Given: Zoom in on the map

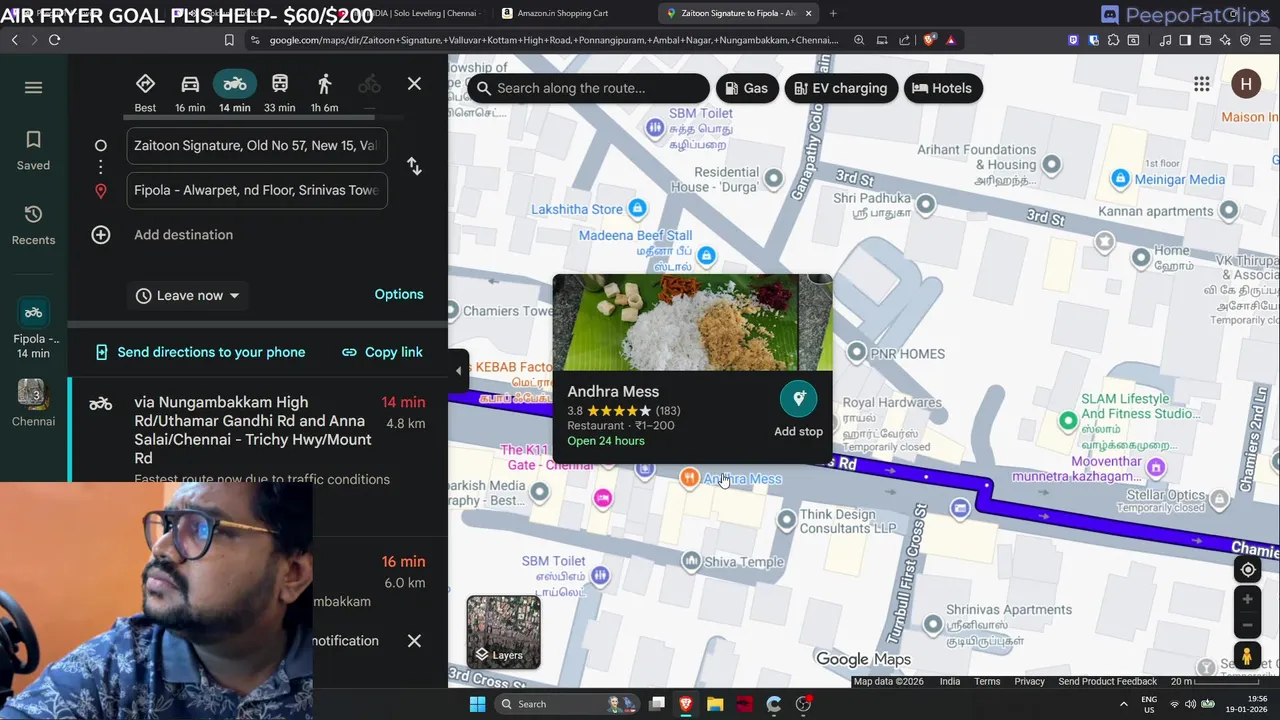Looking at the screenshot, I should [1247, 599].
